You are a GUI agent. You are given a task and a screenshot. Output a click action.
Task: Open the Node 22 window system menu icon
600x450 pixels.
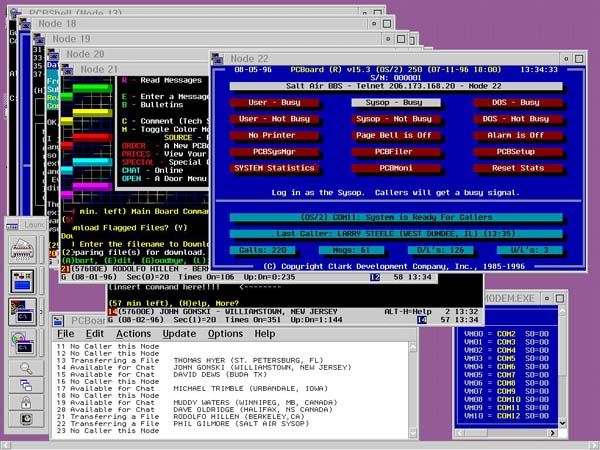coord(217,59)
